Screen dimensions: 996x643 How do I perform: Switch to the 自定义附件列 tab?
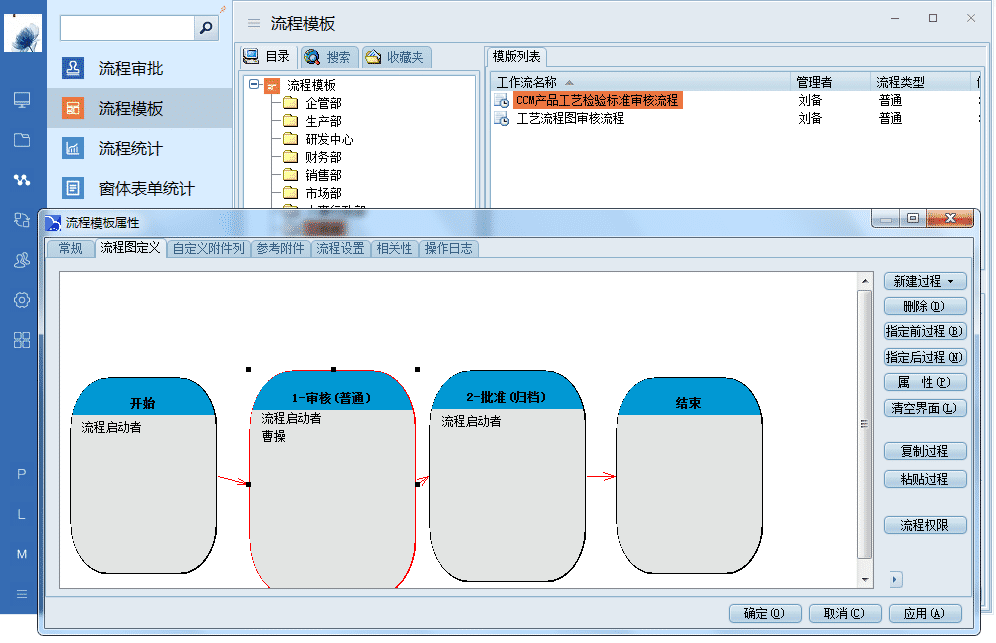point(208,249)
